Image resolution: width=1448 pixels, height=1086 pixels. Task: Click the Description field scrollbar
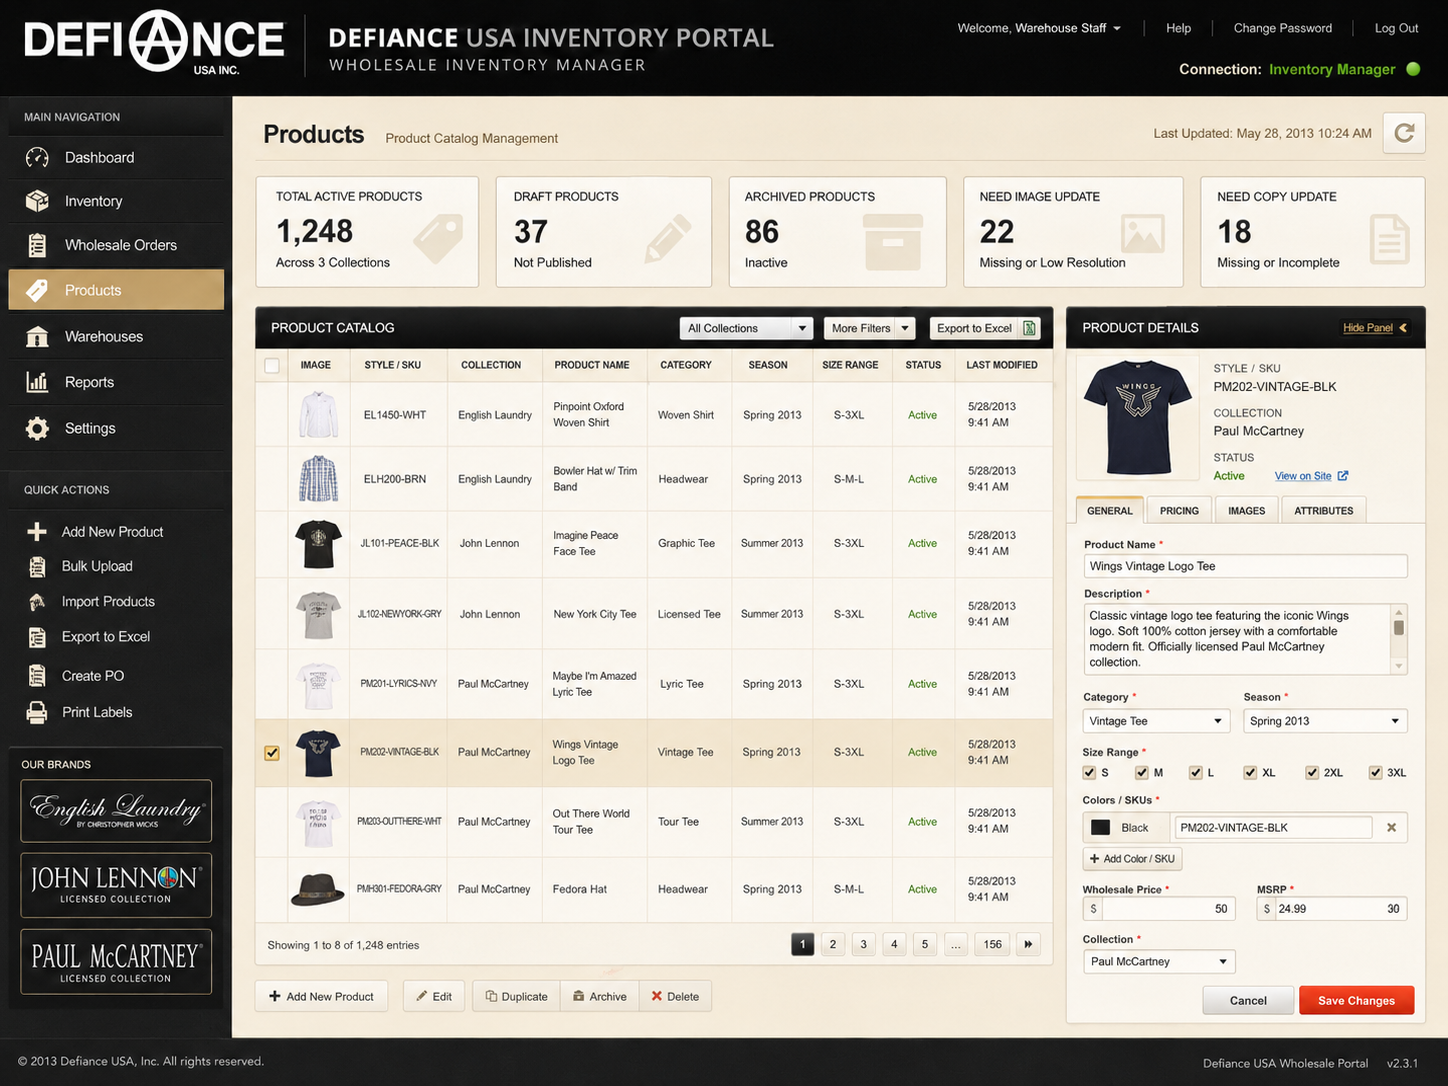pyautogui.click(x=1399, y=639)
